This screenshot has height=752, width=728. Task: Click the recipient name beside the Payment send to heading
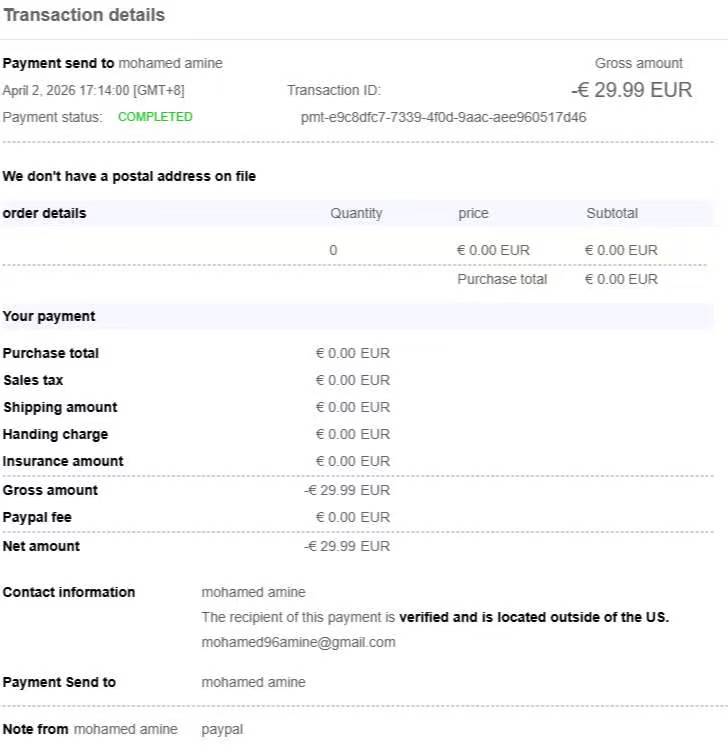171,63
